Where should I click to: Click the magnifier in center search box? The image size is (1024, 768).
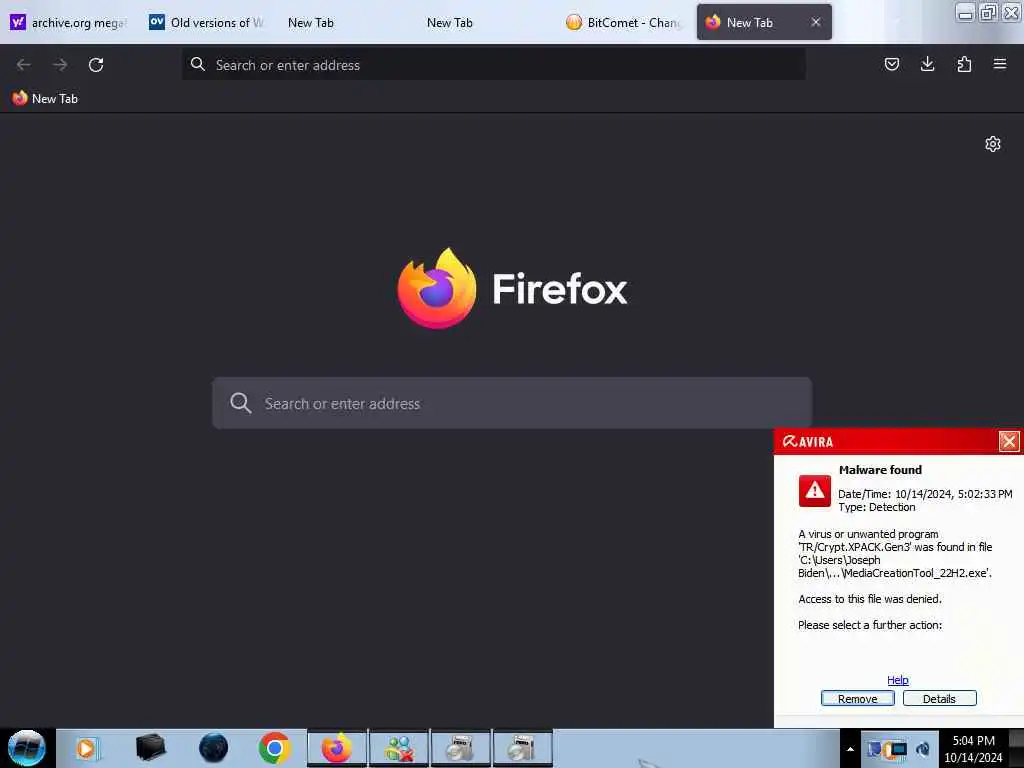click(240, 403)
